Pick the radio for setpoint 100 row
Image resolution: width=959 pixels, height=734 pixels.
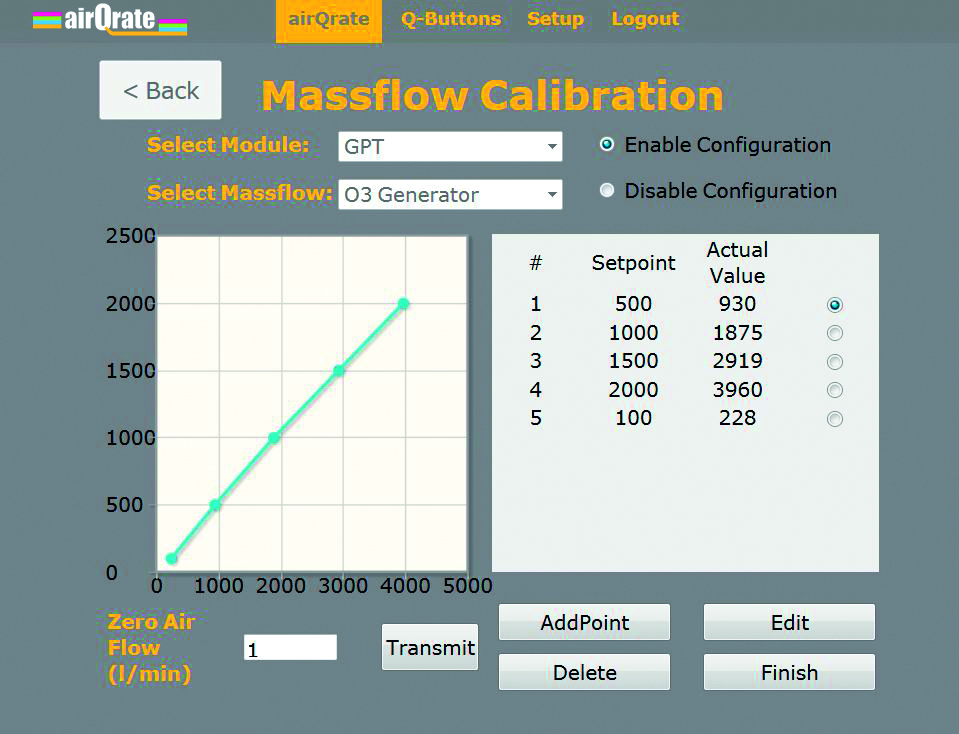click(835, 418)
